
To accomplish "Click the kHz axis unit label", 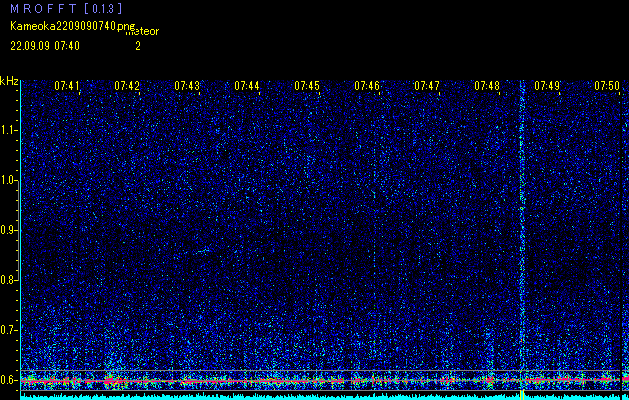I will pos(9,81).
